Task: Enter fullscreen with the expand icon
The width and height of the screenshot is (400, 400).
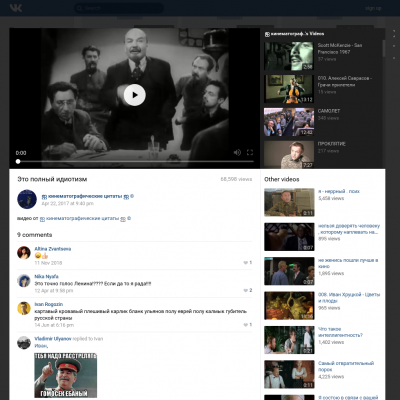Action: pyautogui.click(x=250, y=152)
